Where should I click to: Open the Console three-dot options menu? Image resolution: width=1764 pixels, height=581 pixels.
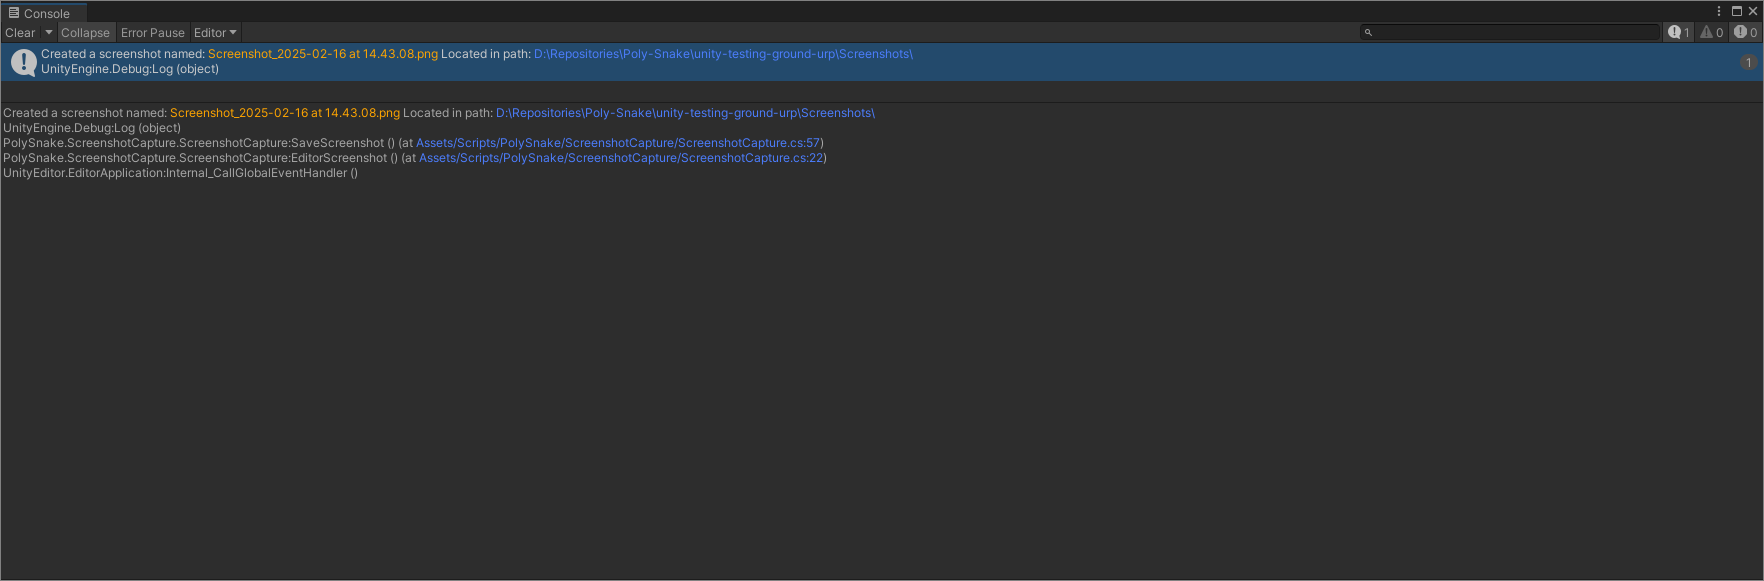[1719, 11]
